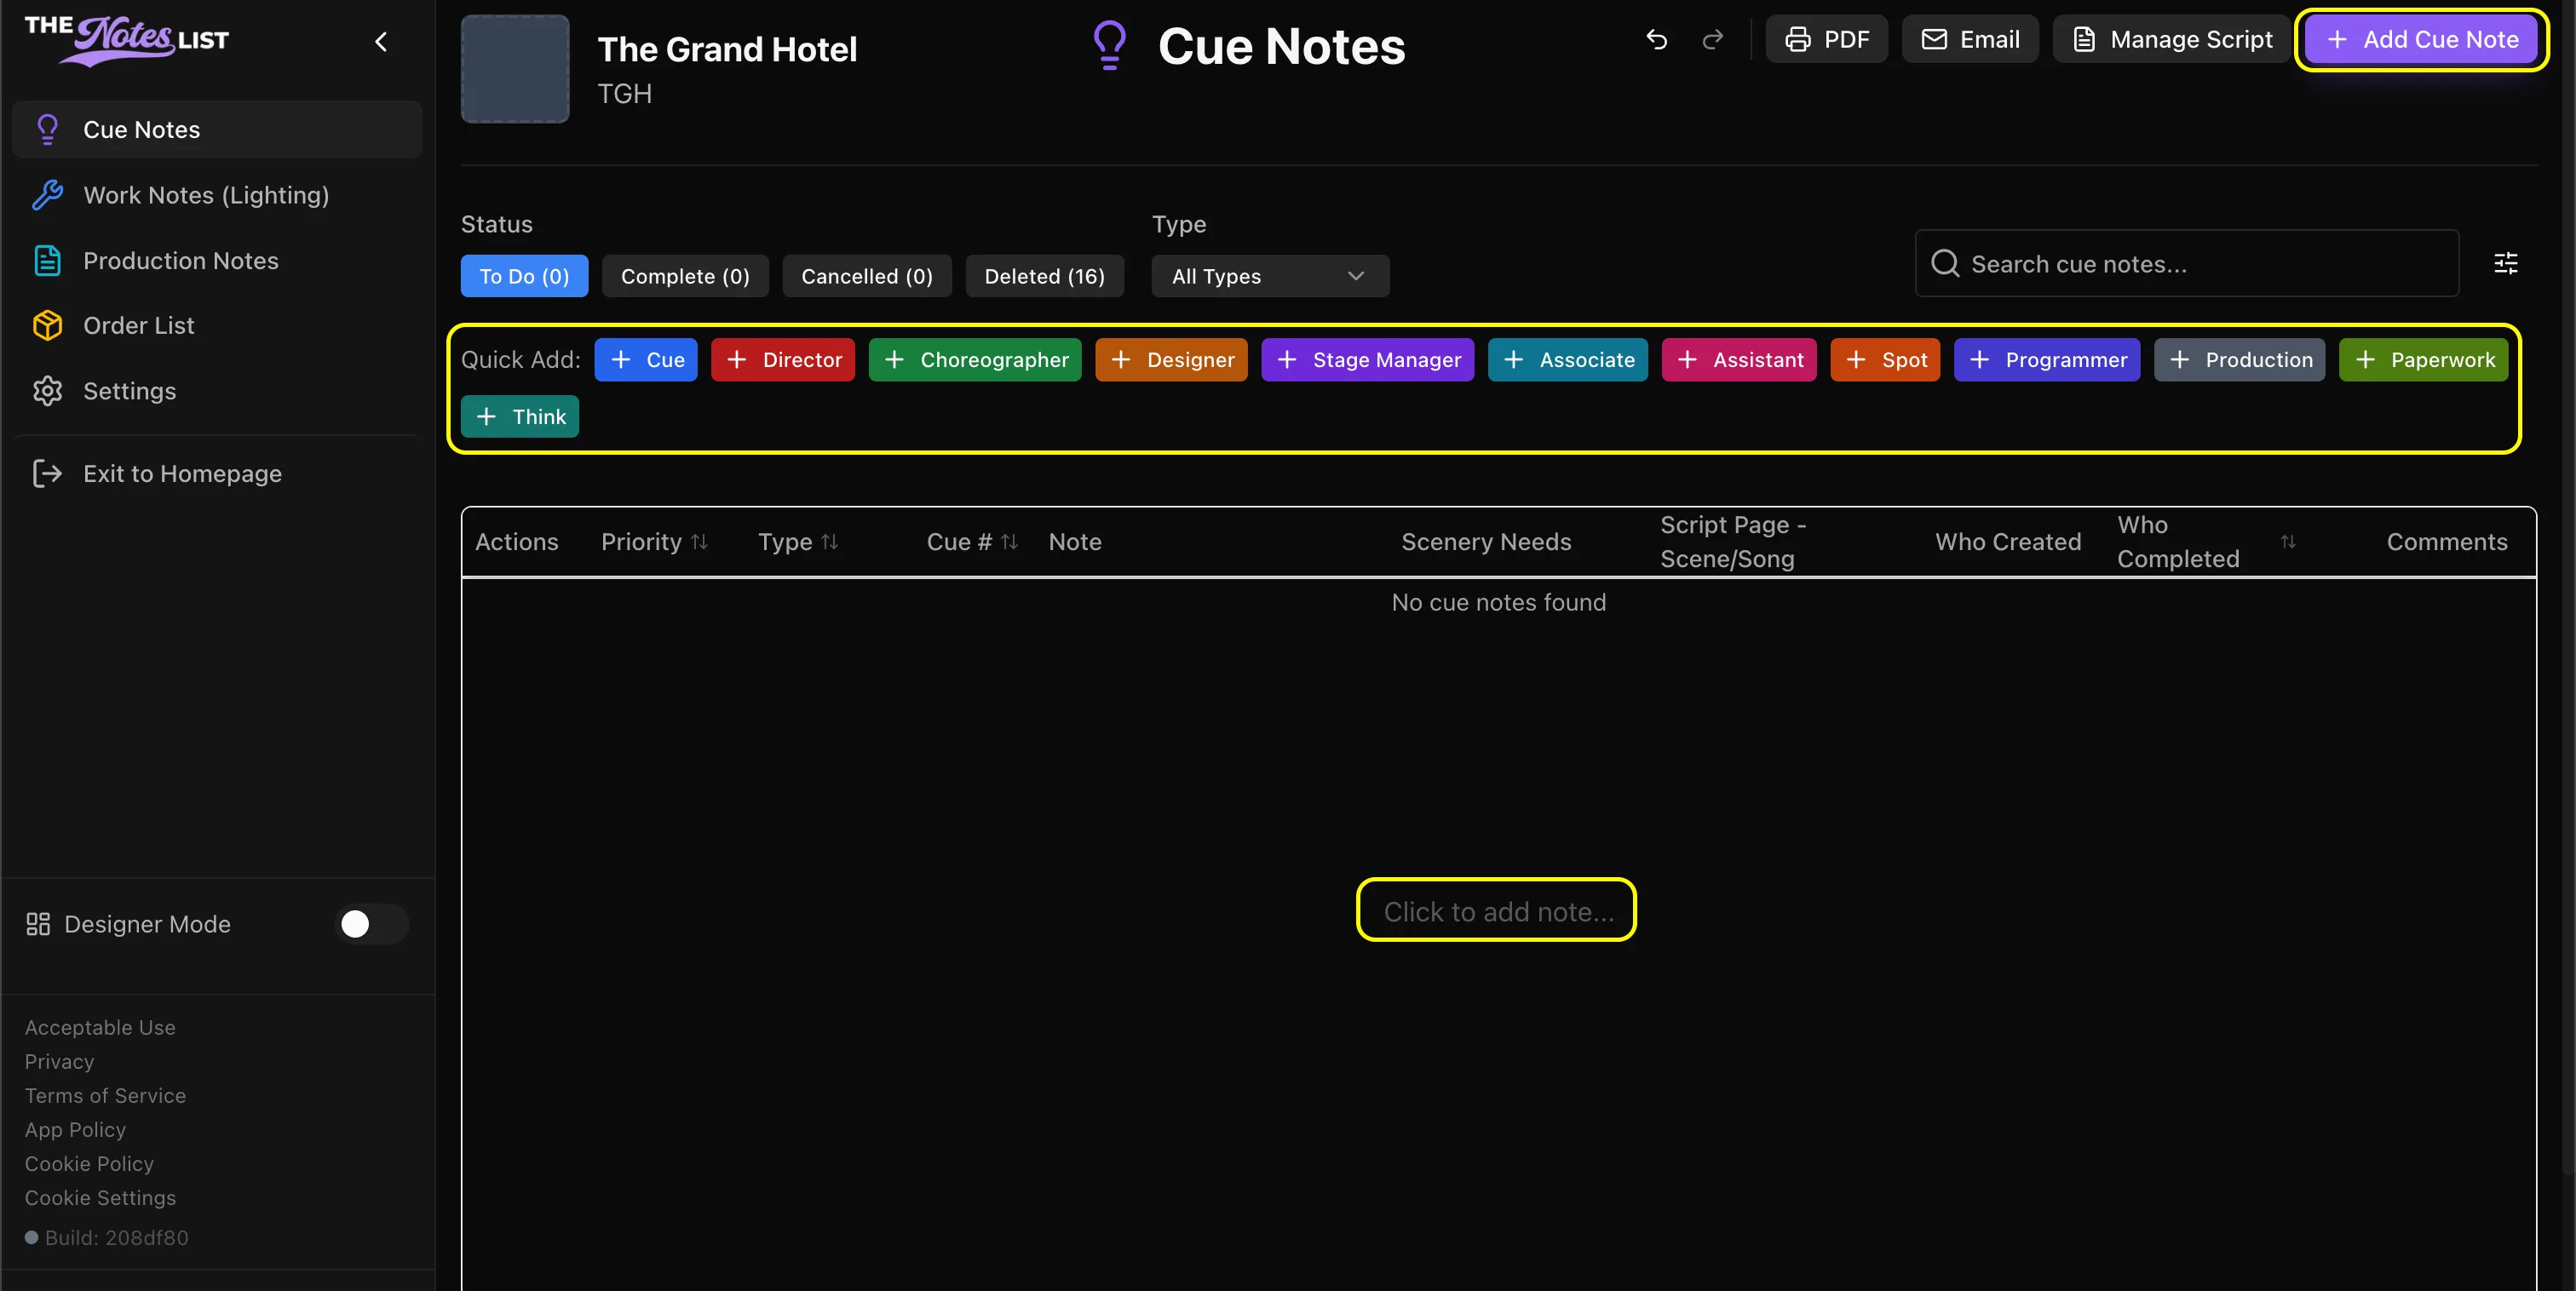Open Order List in sidebar
2576x1291 pixels.
[x=217, y=325]
